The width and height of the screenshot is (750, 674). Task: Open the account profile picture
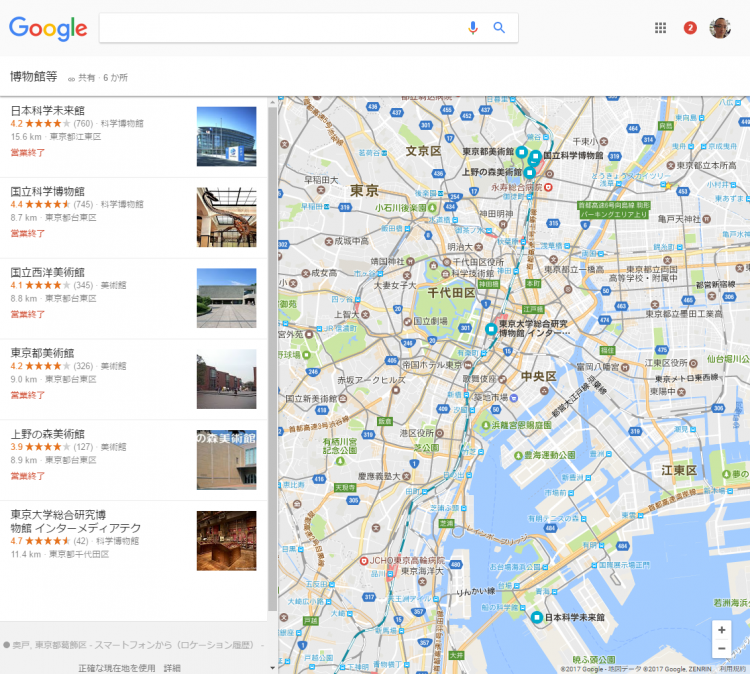pos(720,28)
